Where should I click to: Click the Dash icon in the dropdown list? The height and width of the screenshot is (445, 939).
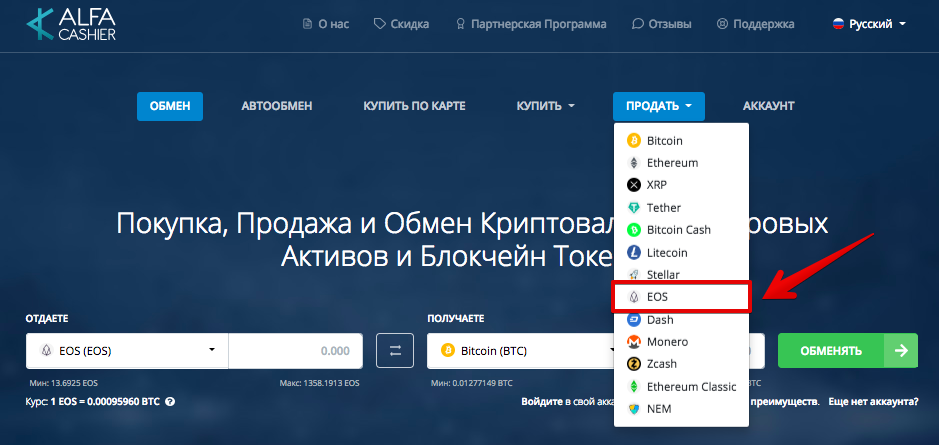pos(634,320)
